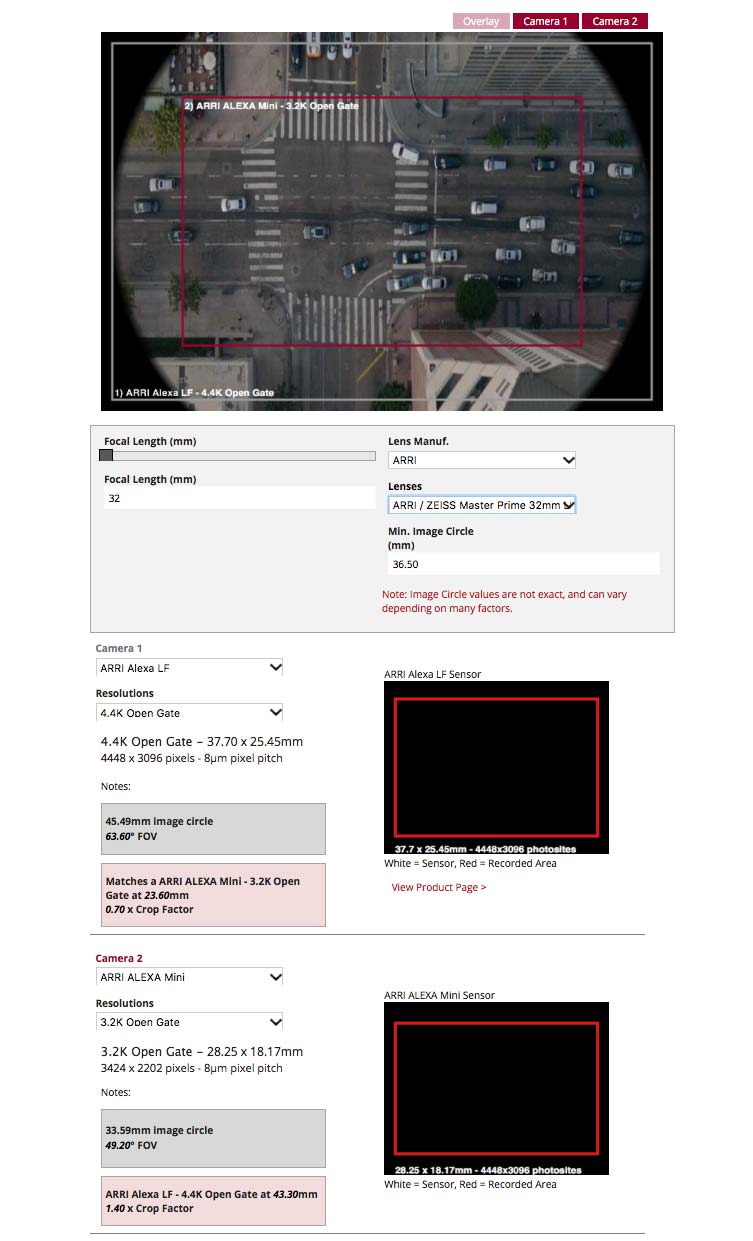Click the red Camera 2 section label
Image resolution: width=753 pixels, height=1241 pixels.
point(119,958)
